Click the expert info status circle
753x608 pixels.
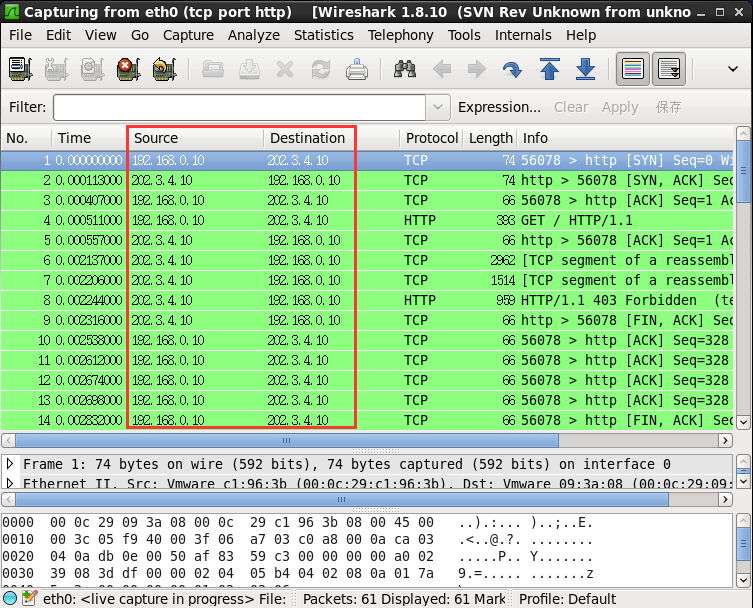[10, 598]
